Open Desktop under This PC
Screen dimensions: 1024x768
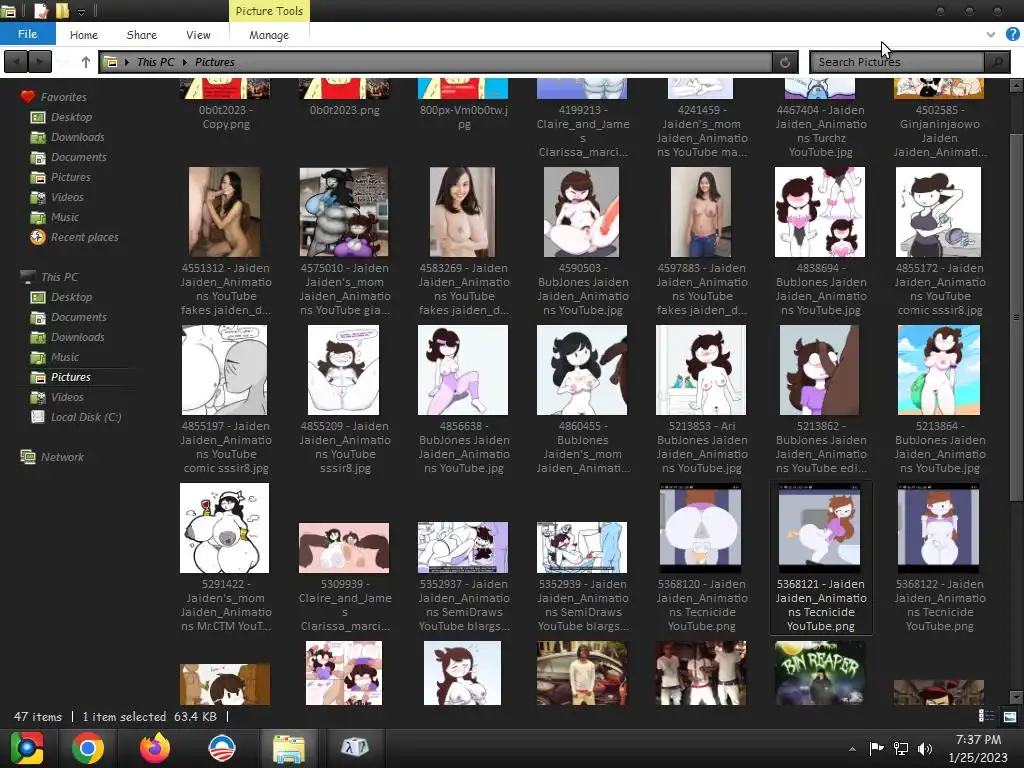pyautogui.click(x=71, y=297)
